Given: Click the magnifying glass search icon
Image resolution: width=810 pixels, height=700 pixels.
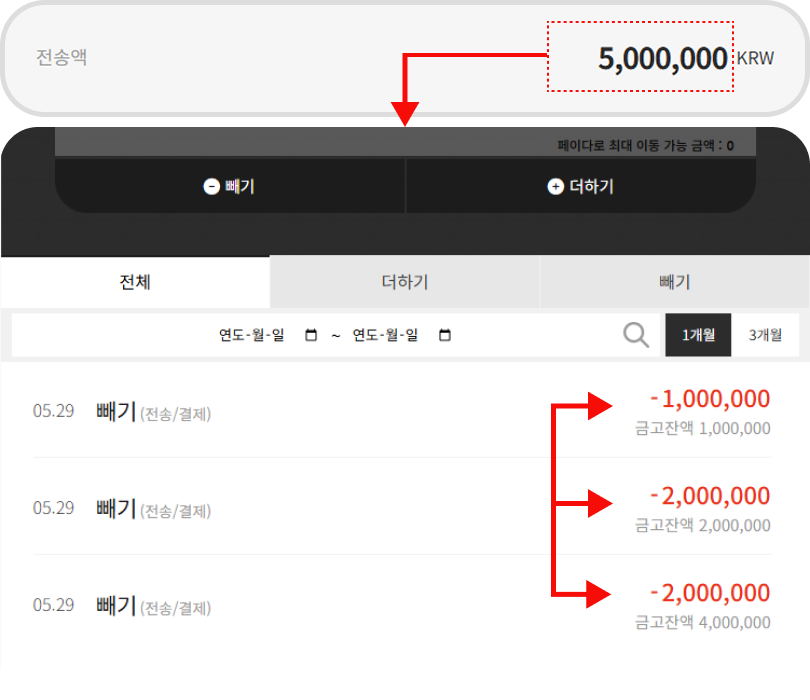Looking at the screenshot, I should (x=636, y=335).
